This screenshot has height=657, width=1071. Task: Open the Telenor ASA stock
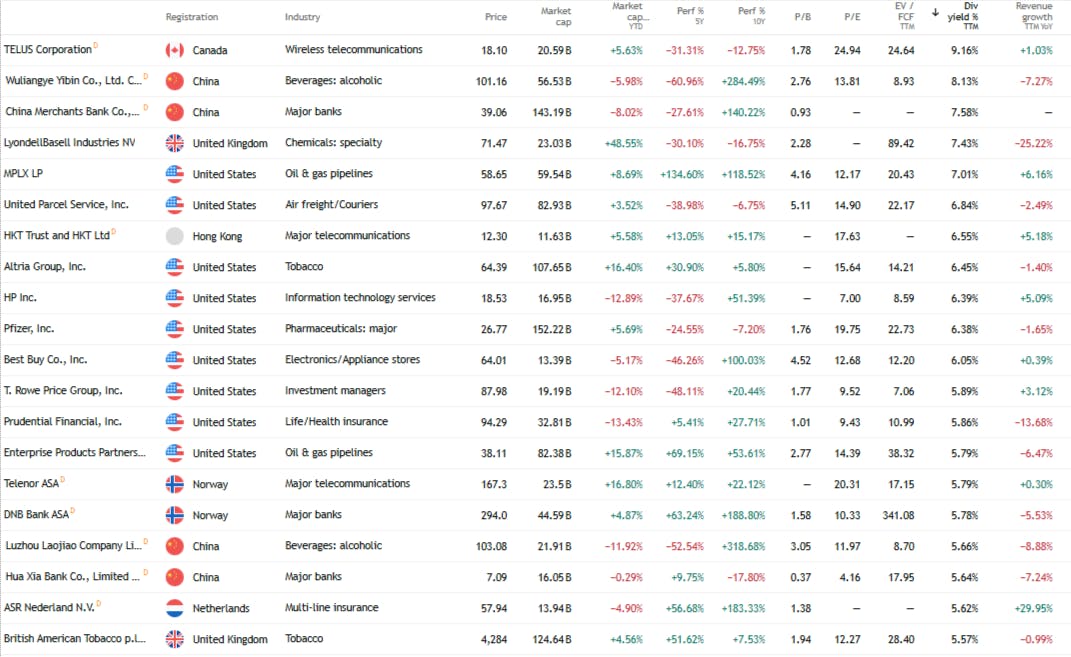(x=31, y=484)
